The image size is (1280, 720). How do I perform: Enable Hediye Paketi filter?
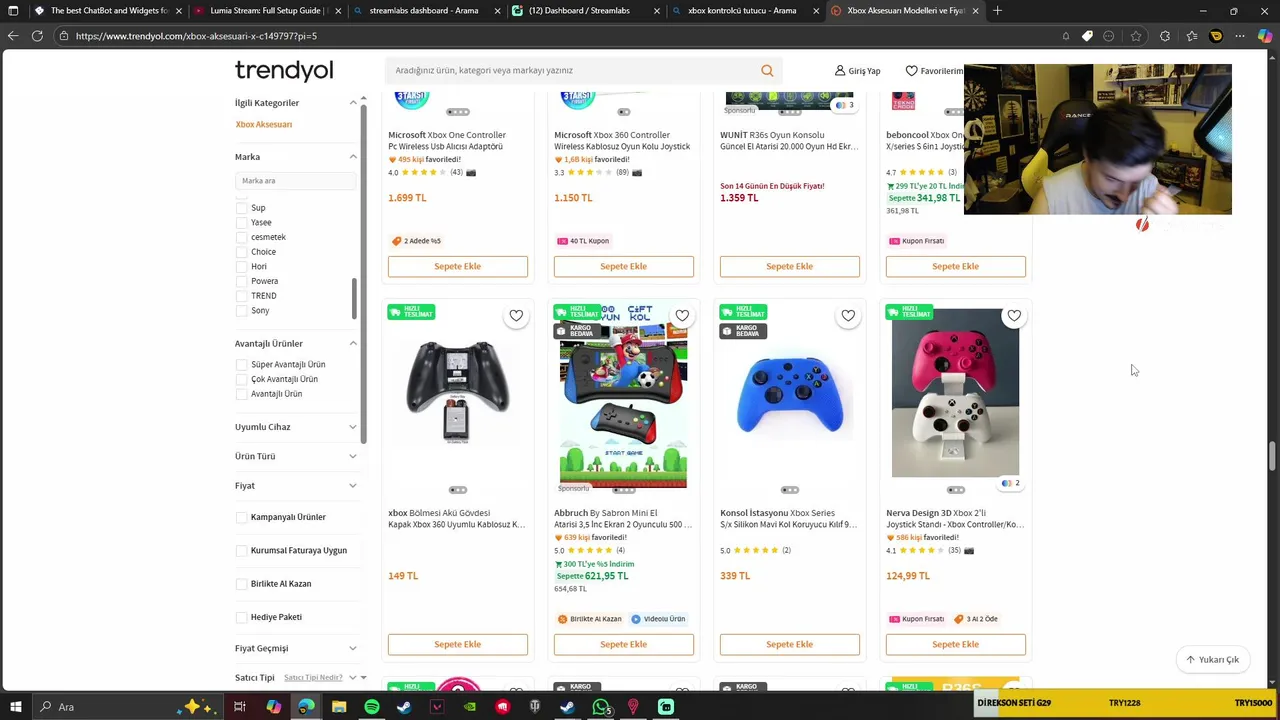pos(241,617)
